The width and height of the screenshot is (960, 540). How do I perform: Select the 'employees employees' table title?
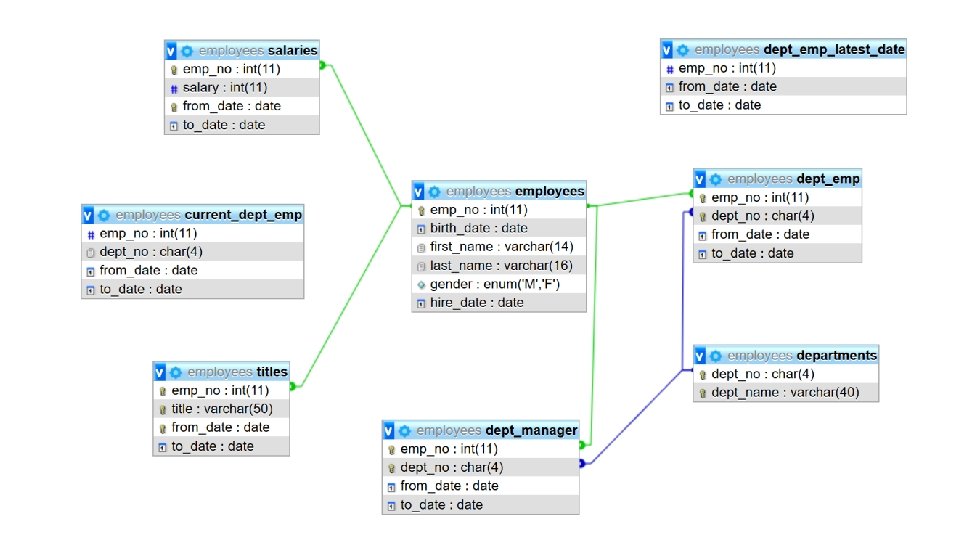[515, 191]
